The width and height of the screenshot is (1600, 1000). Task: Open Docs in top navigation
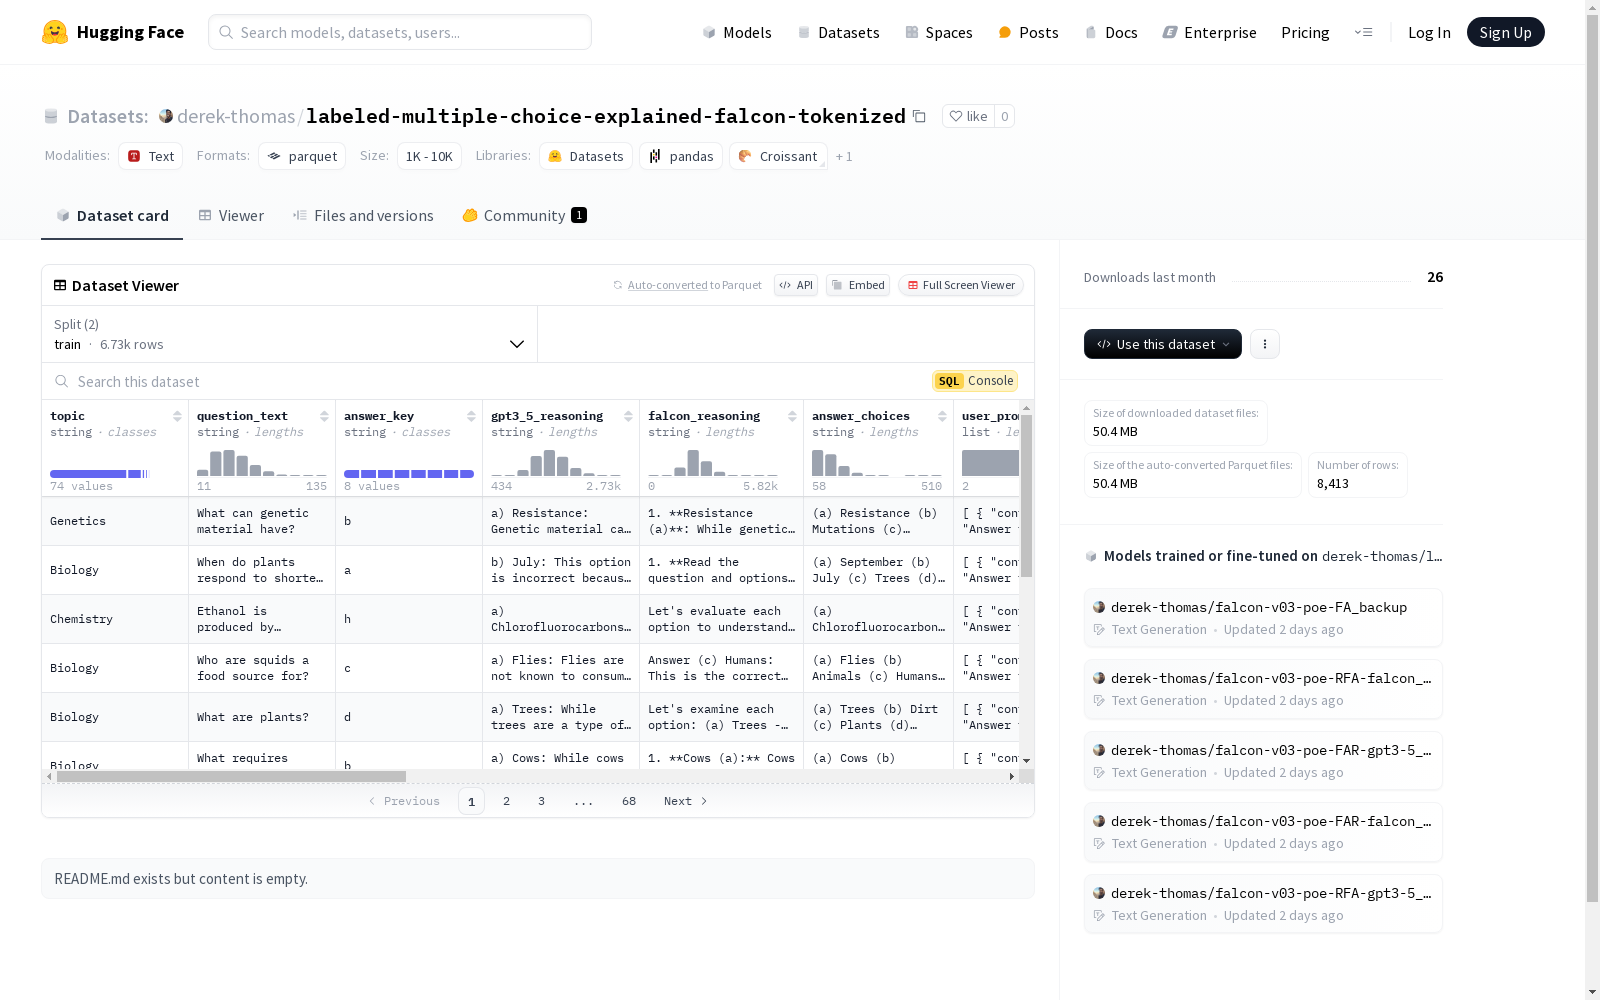[1111, 32]
